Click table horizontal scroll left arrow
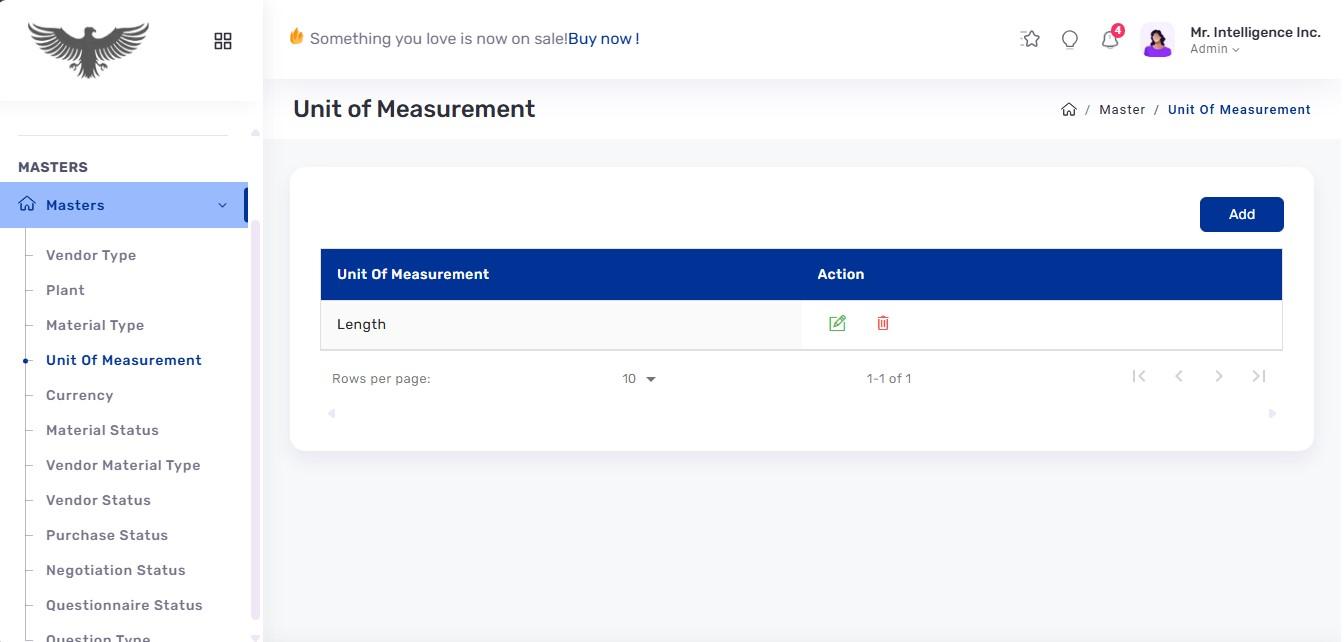 pos(331,413)
